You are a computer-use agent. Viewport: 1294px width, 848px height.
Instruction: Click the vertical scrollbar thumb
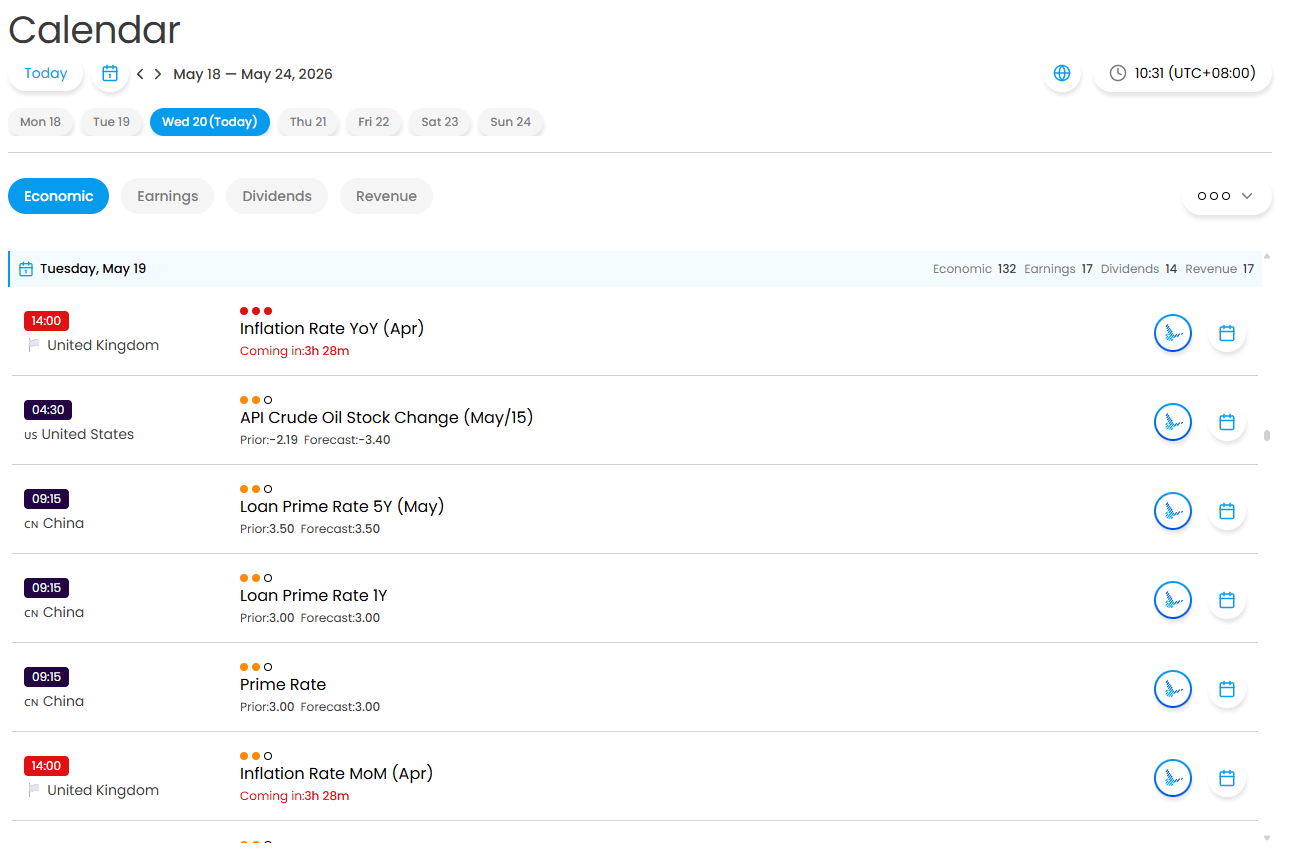[x=1267, y=436]
